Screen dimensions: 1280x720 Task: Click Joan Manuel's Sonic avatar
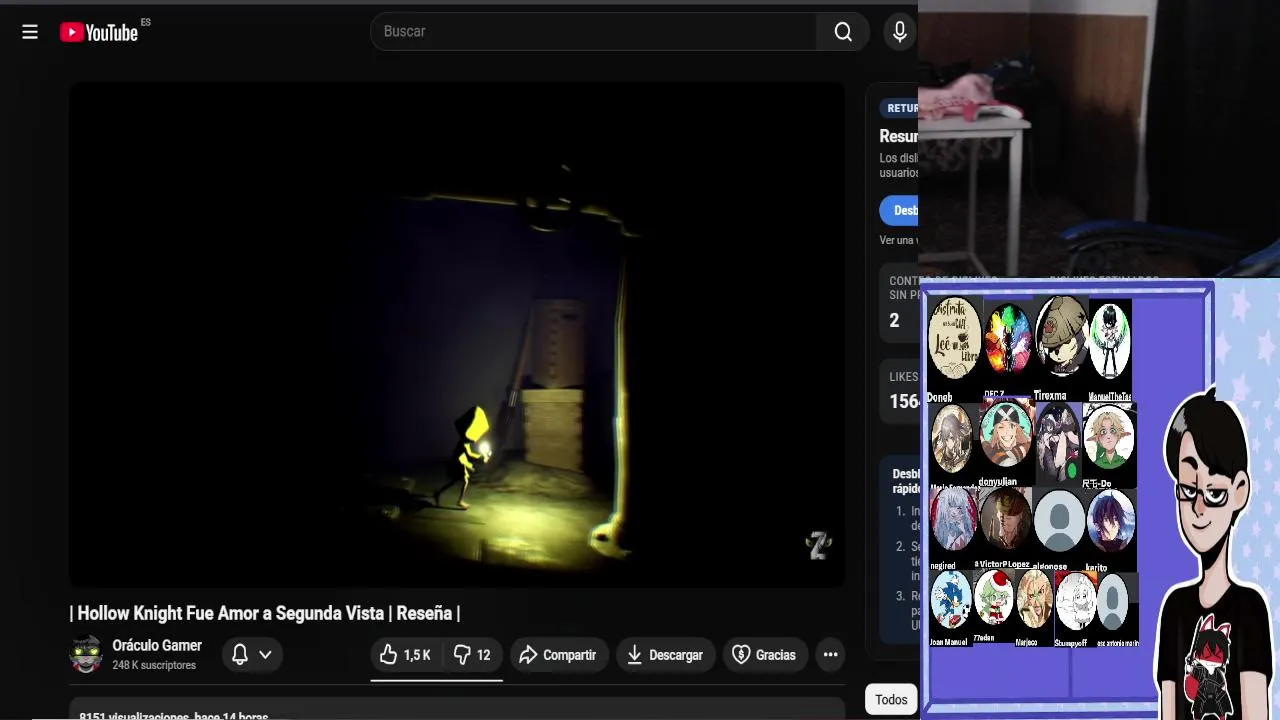951,600
